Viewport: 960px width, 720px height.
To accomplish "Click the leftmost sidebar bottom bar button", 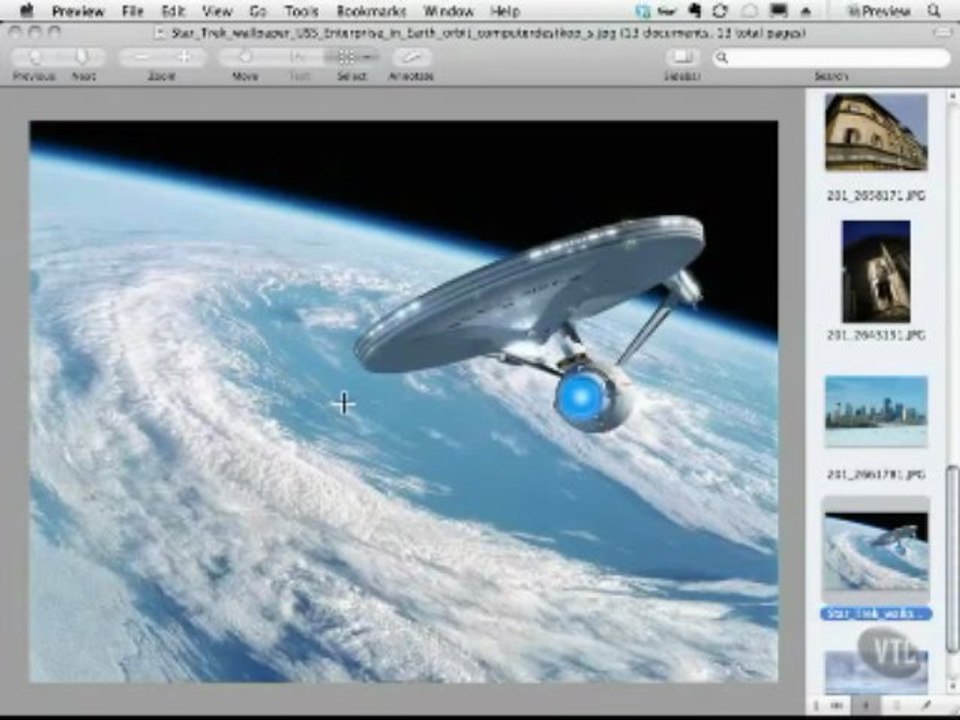I will (816, 705).
